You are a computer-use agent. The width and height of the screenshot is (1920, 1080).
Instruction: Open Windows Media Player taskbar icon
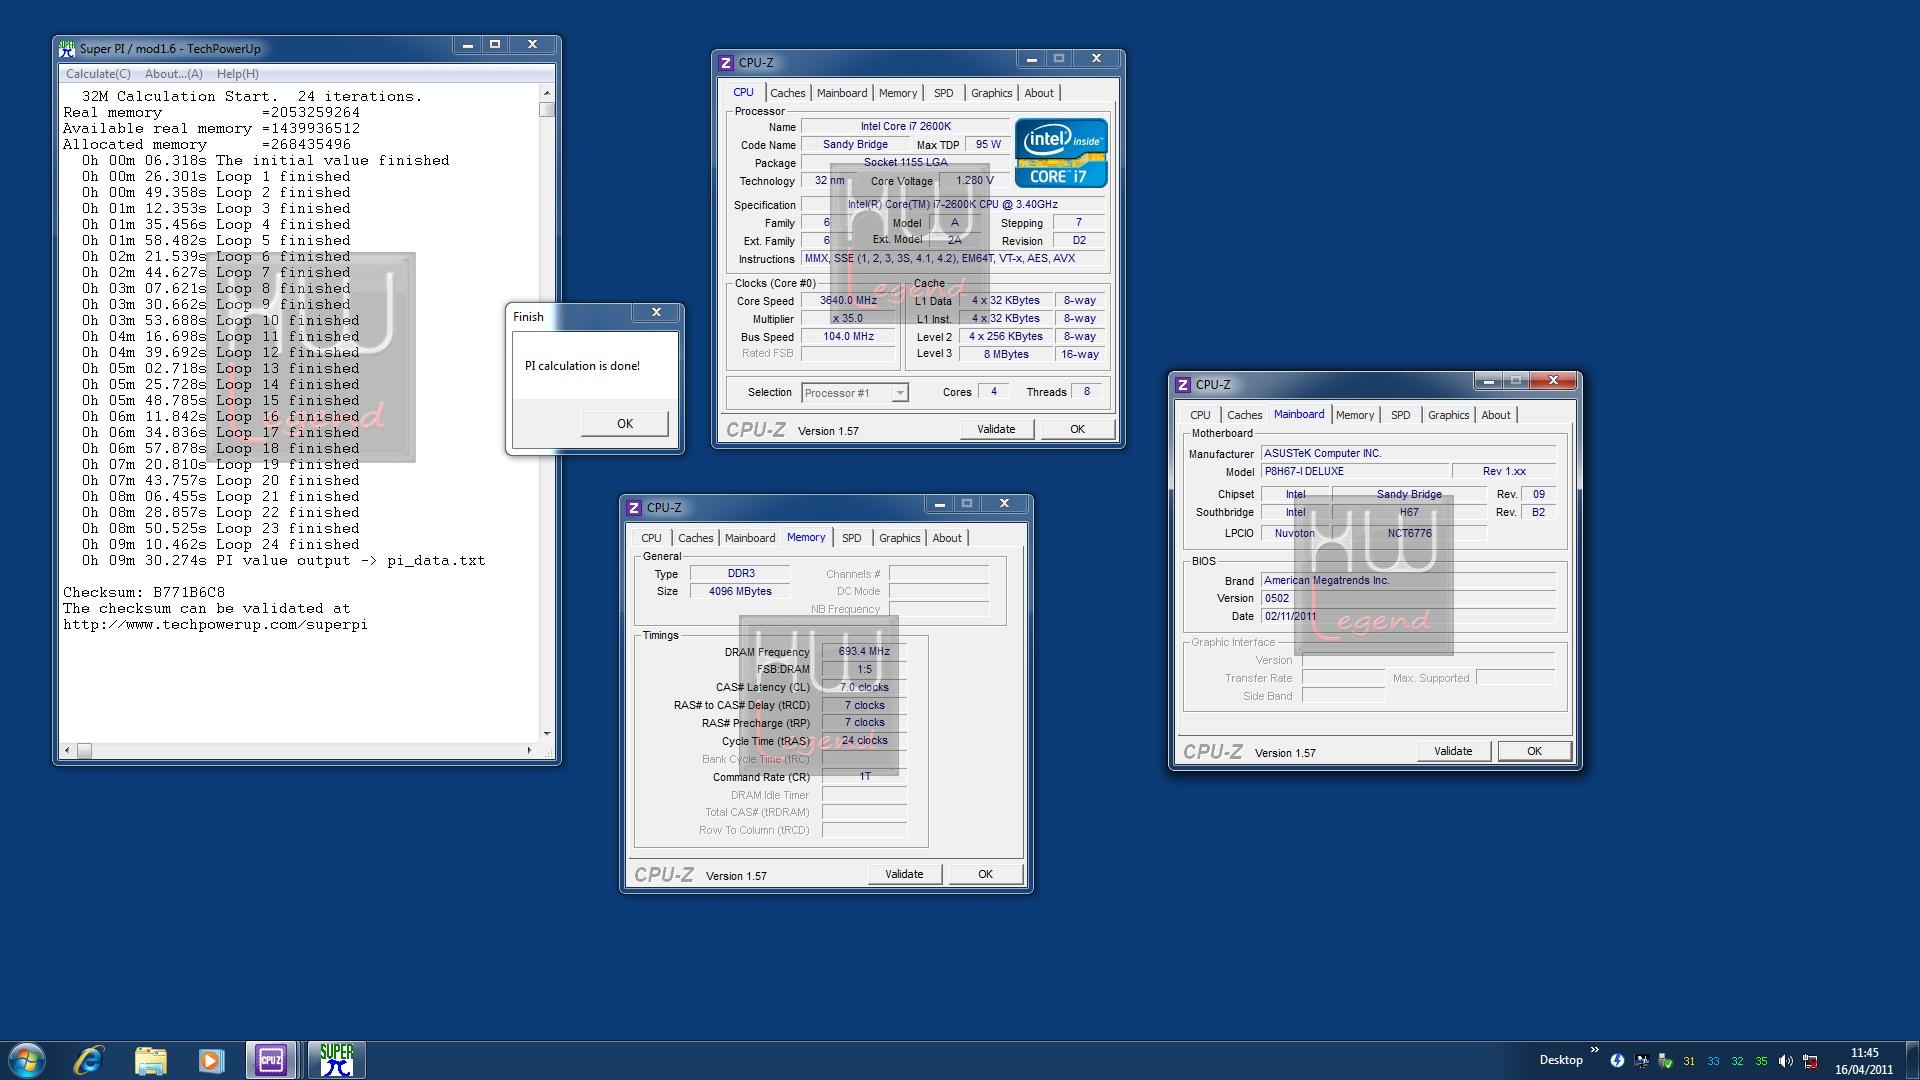coord(211,1060)
